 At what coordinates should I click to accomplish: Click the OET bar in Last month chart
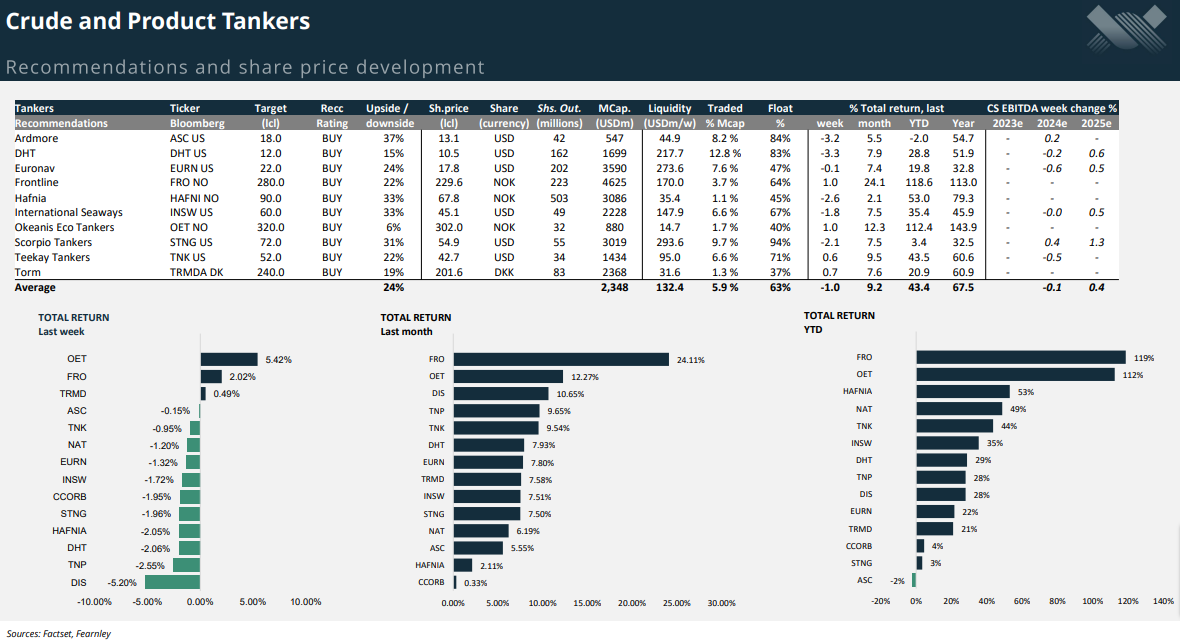[x=508, y=376]
